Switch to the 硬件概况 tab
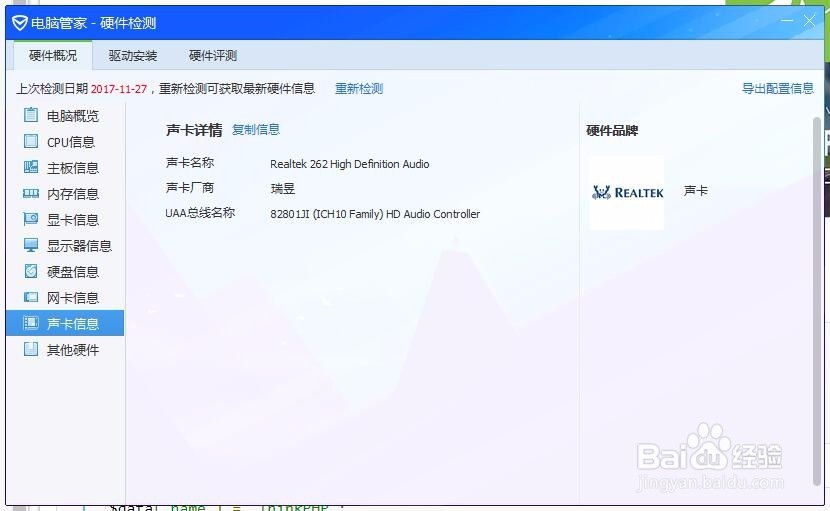The width and height of the screenshot is (830, 511). (x=53, y=56)
